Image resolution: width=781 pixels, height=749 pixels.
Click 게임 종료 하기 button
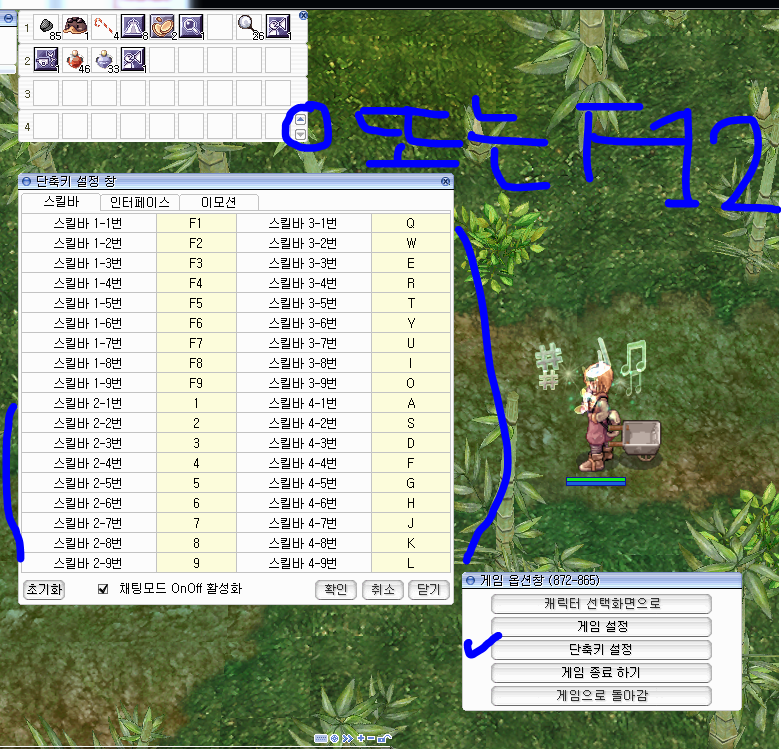[x=601, y=673]
